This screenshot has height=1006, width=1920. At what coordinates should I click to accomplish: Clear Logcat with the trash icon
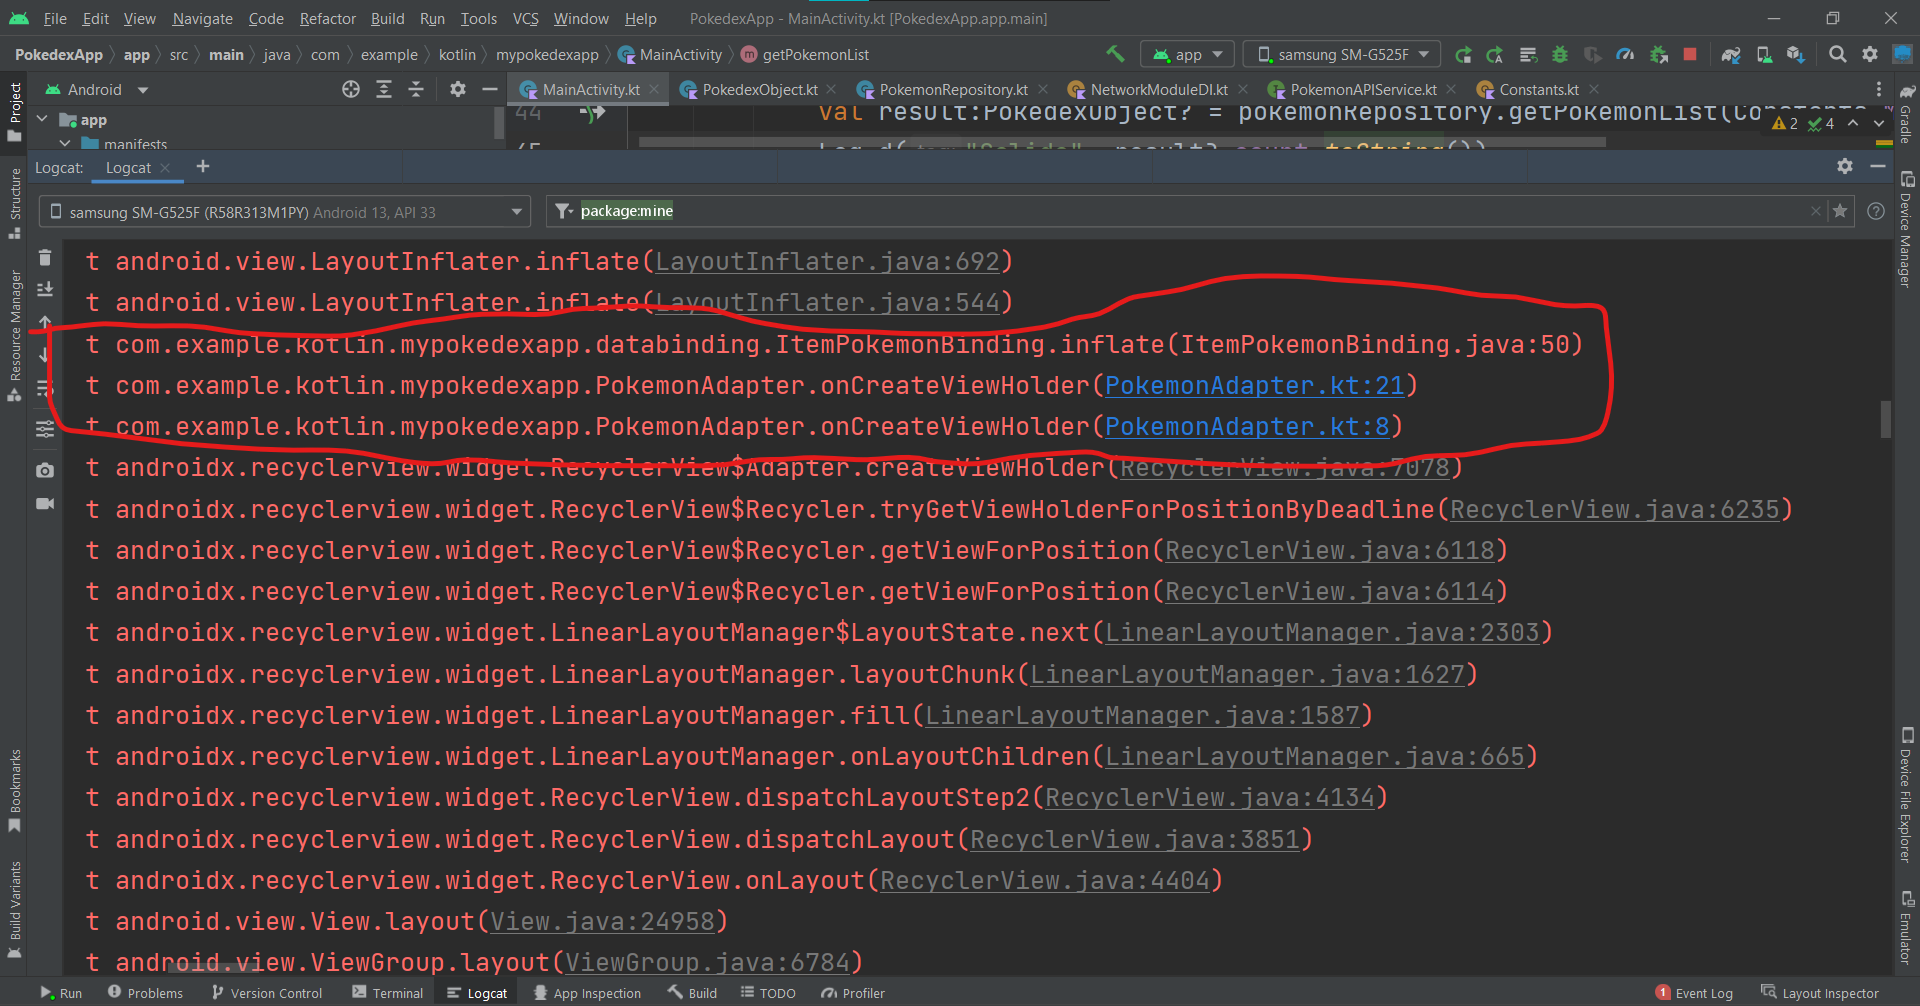point(45,258)
